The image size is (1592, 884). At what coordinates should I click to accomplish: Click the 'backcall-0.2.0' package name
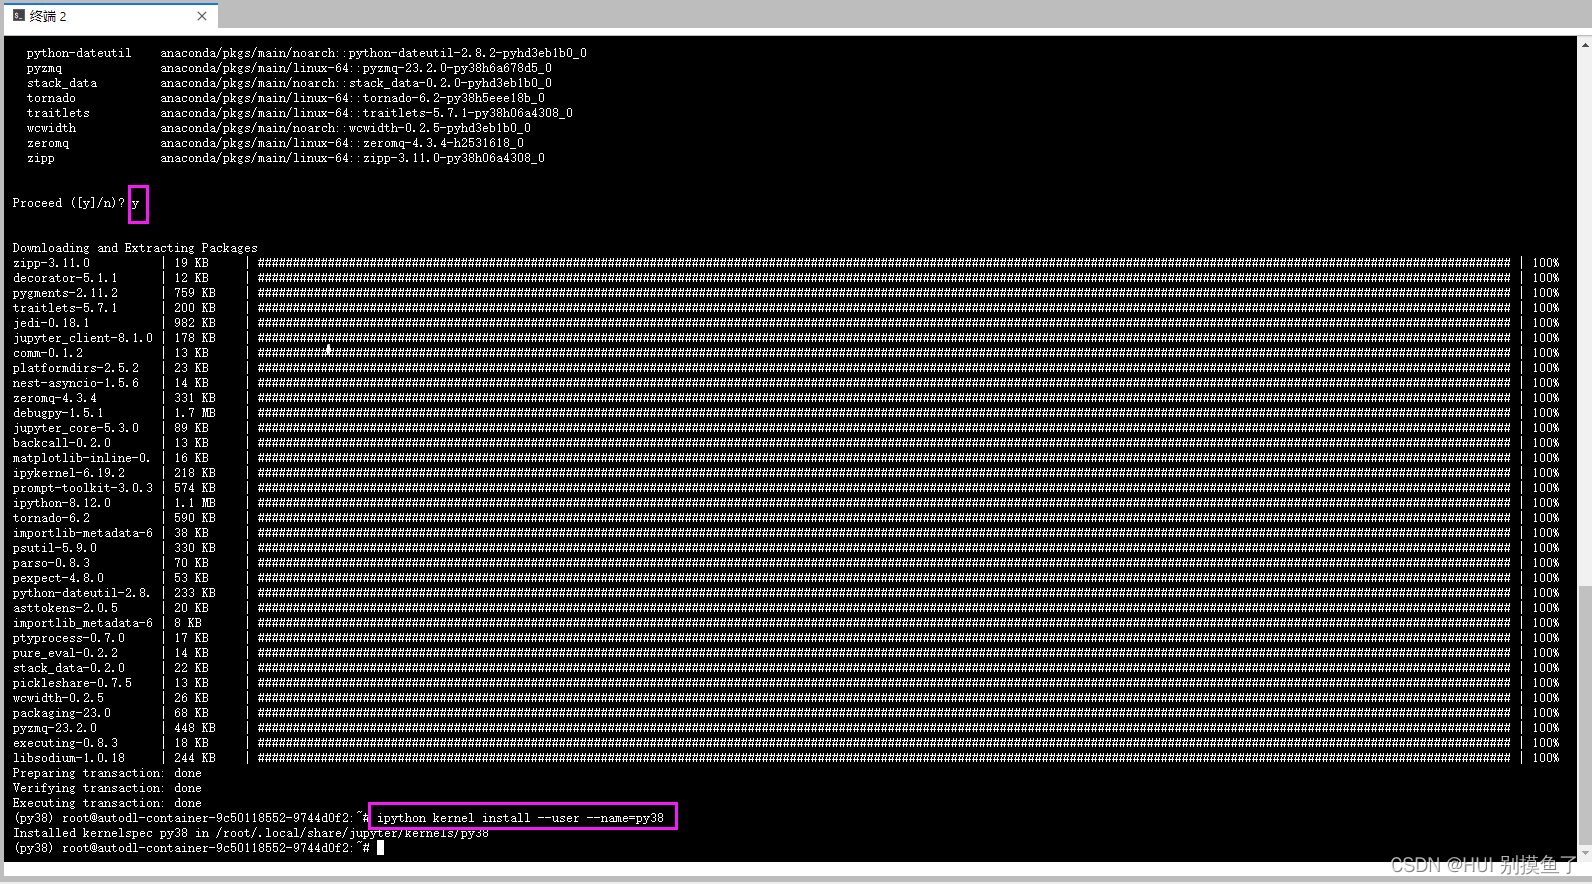62,443
